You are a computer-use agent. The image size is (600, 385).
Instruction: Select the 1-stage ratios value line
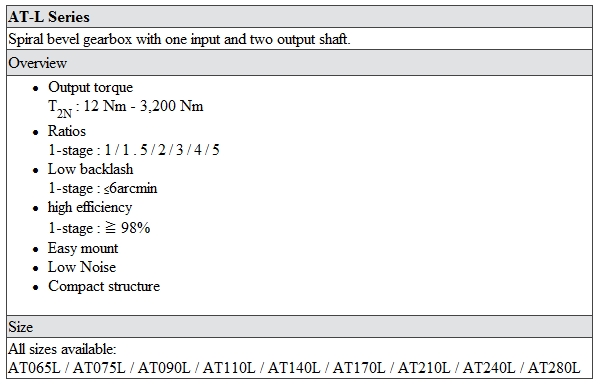pyautogui.click(x=134, y=150)
